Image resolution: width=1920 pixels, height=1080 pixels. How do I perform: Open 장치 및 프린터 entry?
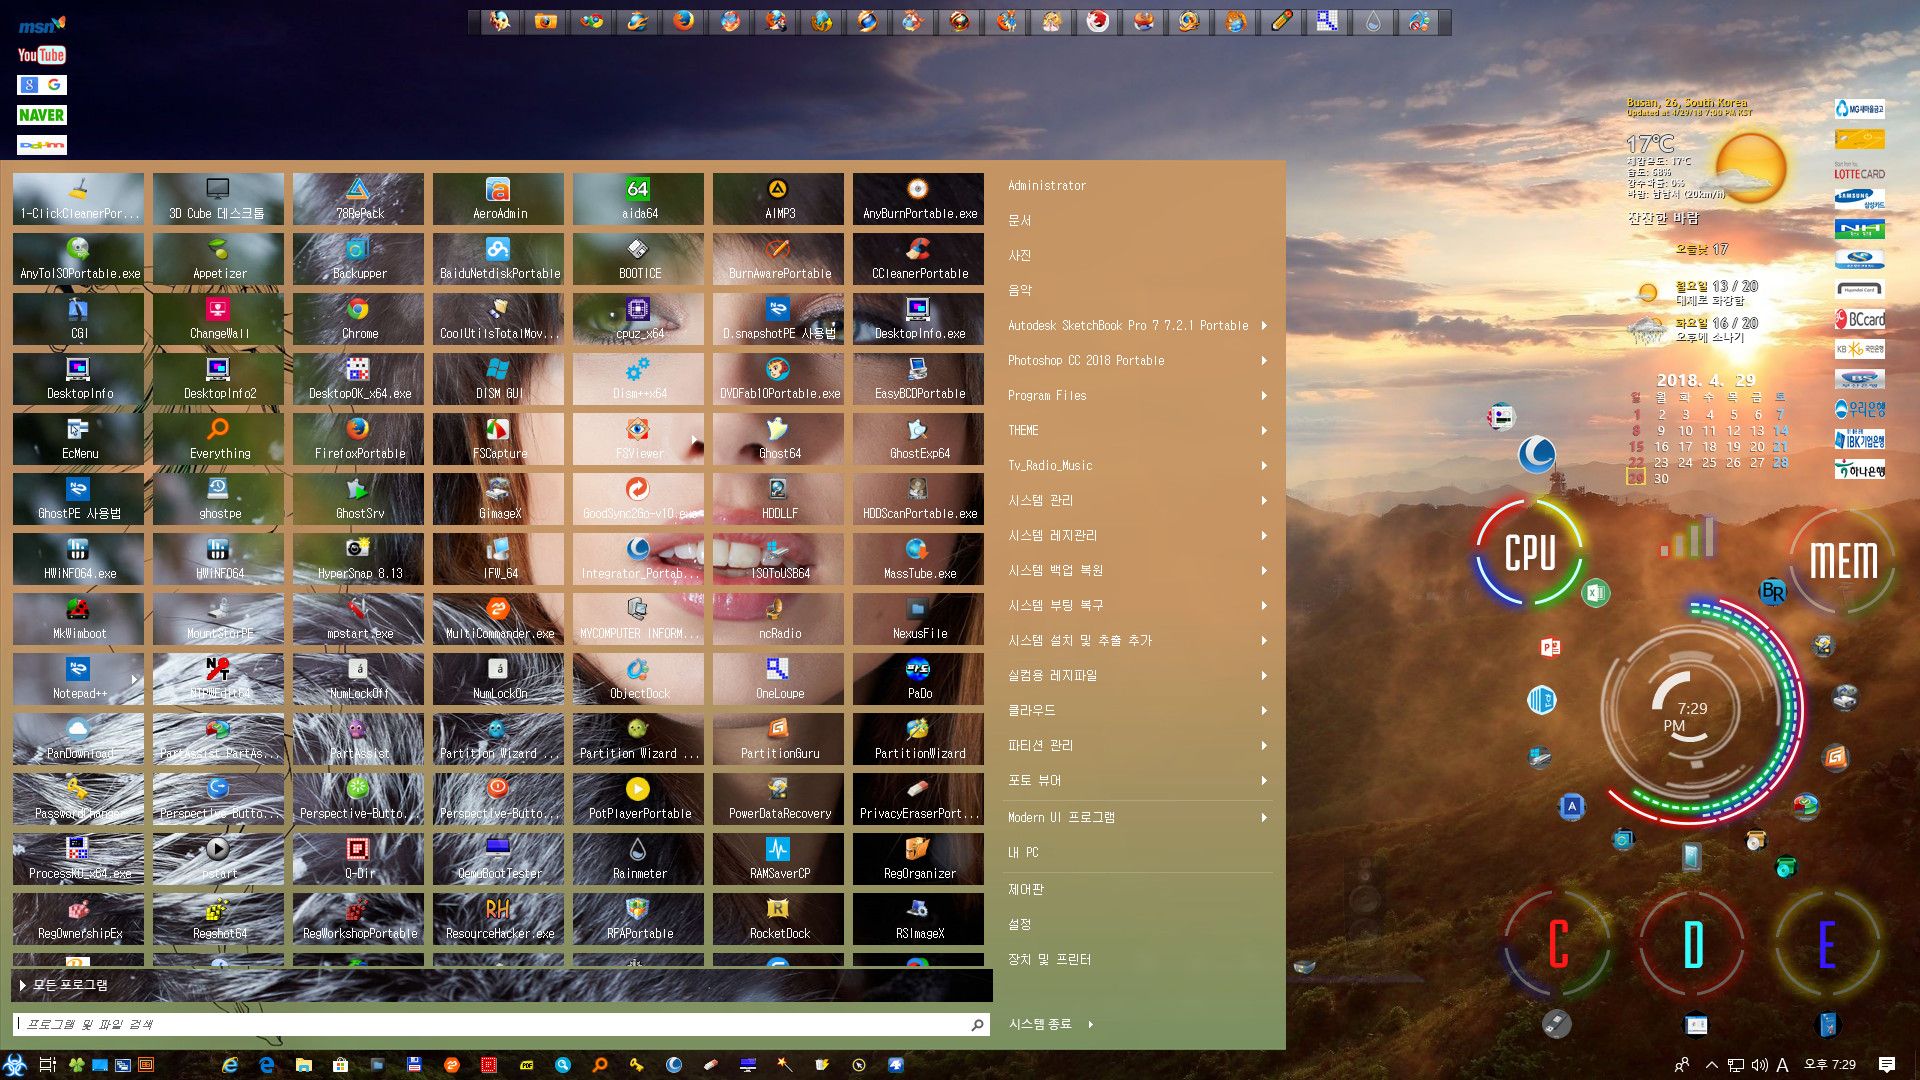[x=1138, y=959]
